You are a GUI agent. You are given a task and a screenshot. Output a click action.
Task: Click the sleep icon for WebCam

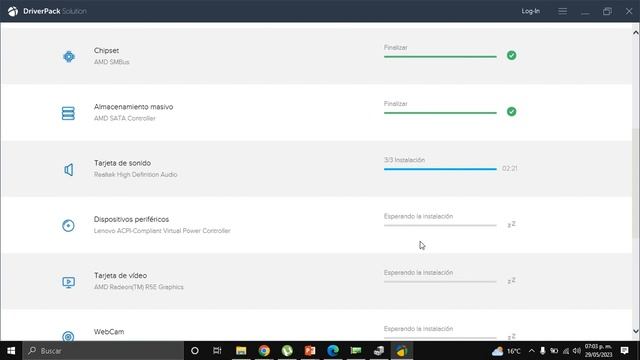511,337
